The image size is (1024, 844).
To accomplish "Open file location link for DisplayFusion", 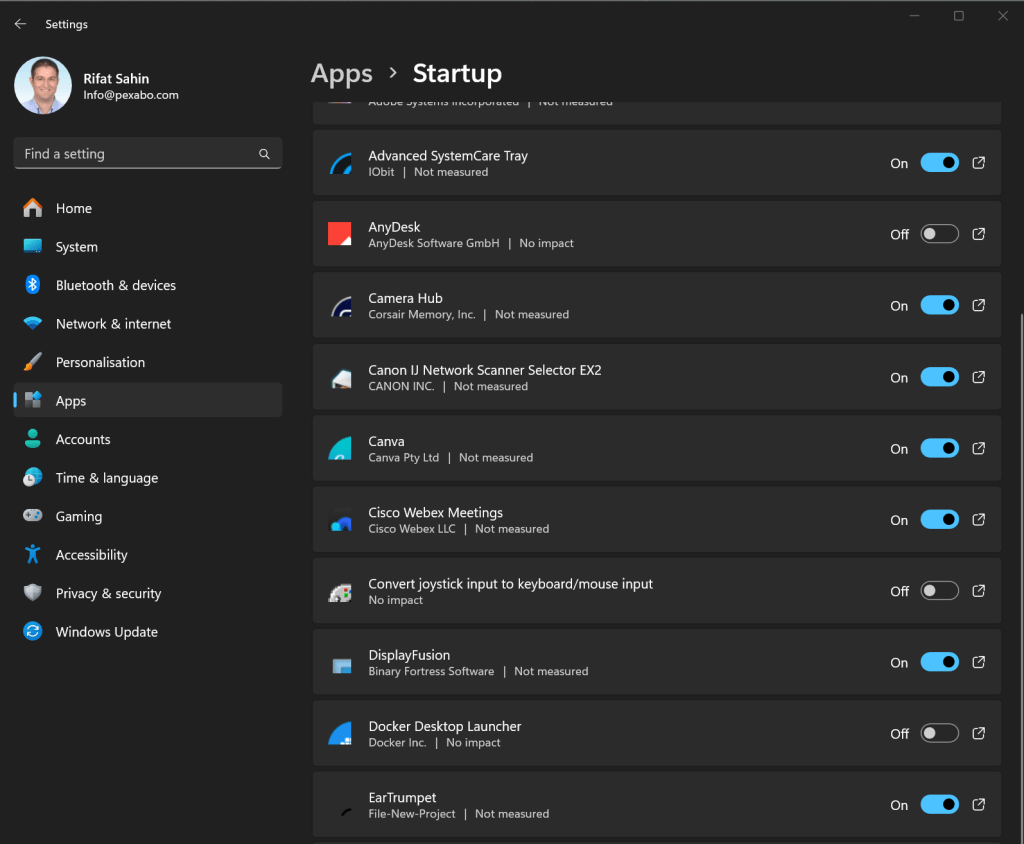I will pyautogui.click(x=978, y=662).
